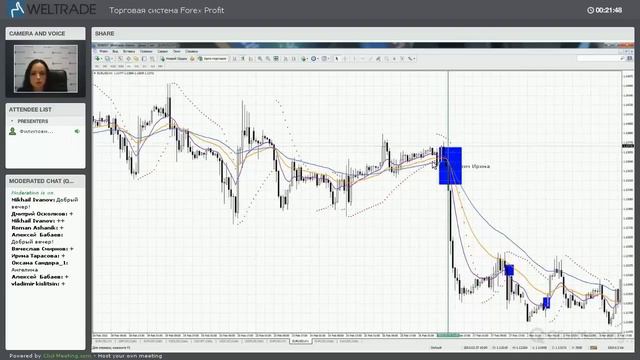The height and width of the screenshot is (360, 640).
Task: Select the MN timeframe button
Action: pos(160,66)
